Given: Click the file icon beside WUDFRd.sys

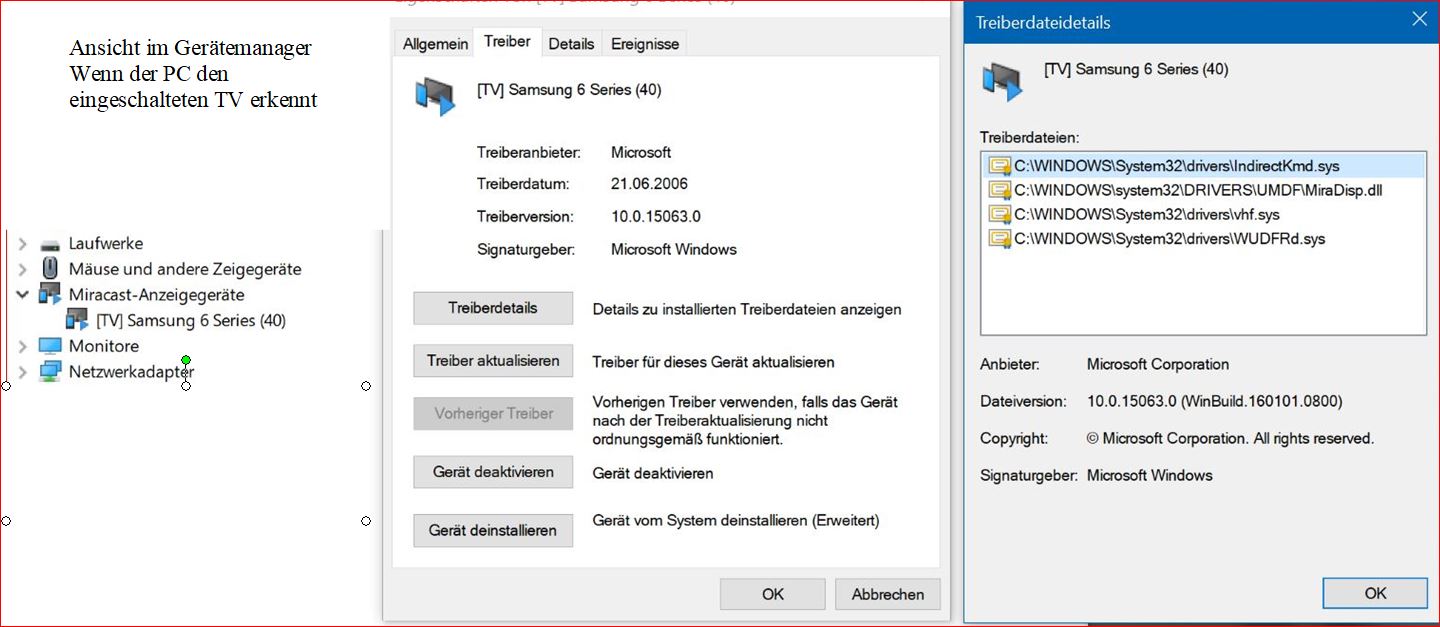Looking at the screenshot, I should [x=999, y=239].
